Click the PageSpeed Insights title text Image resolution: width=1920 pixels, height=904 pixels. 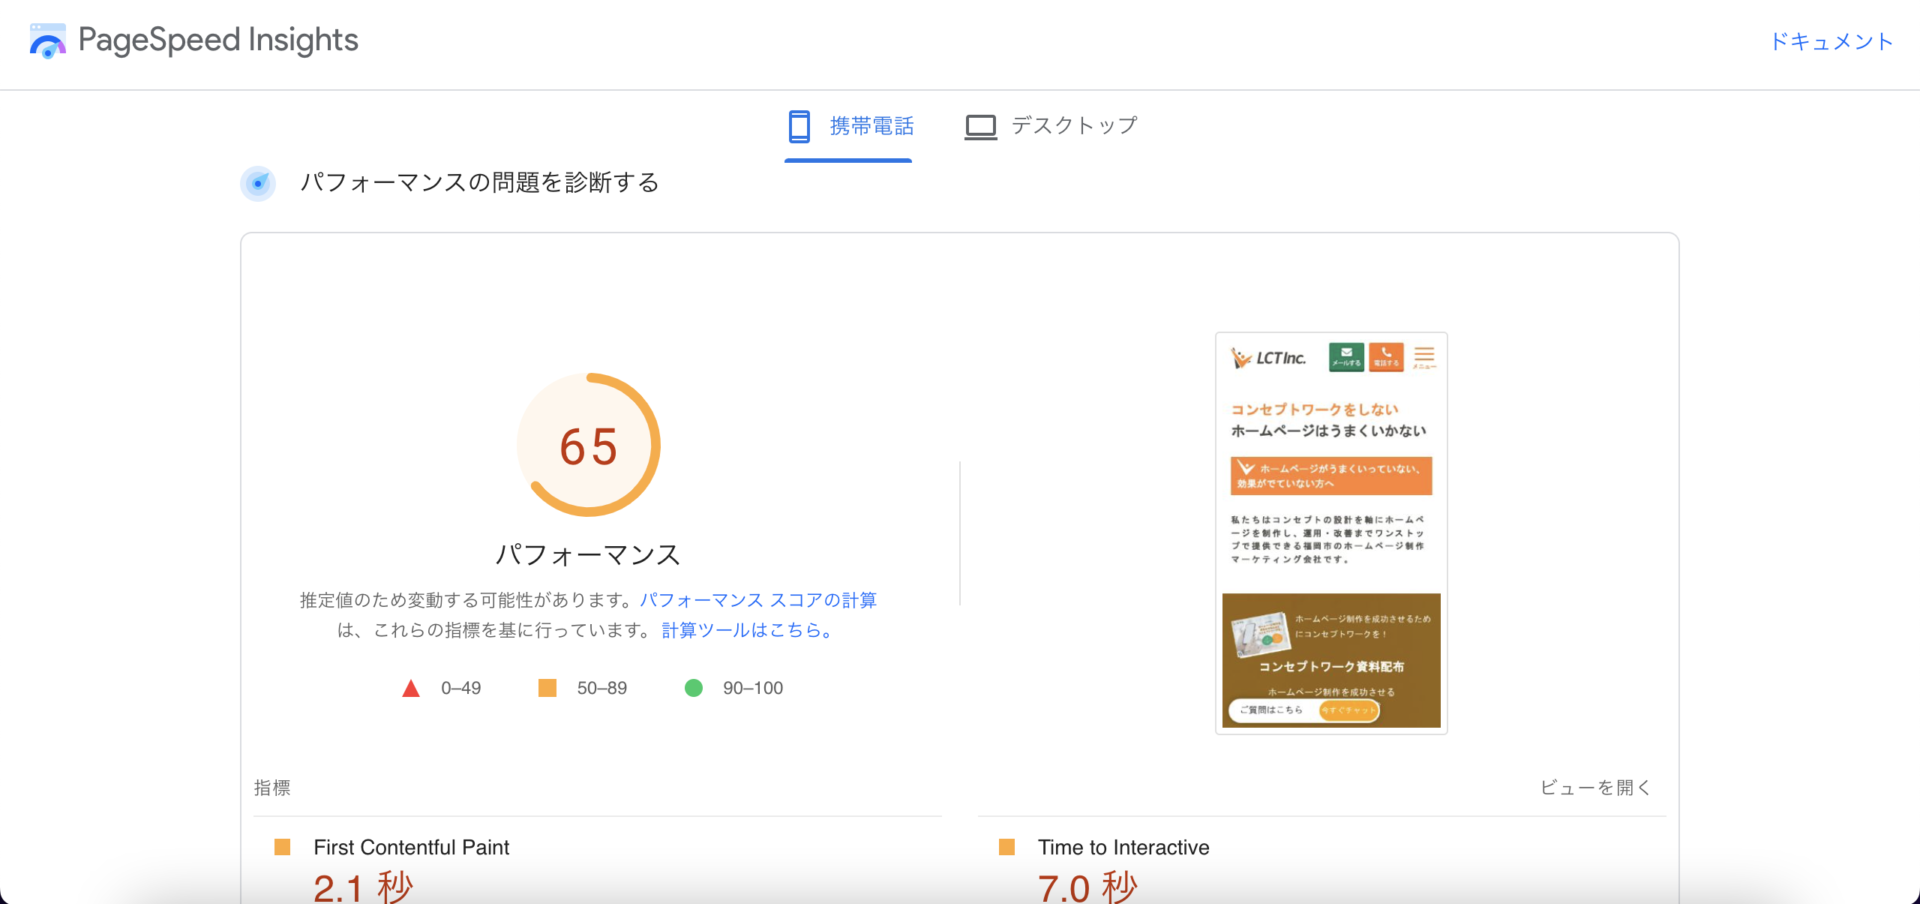[x=218, y=40]
